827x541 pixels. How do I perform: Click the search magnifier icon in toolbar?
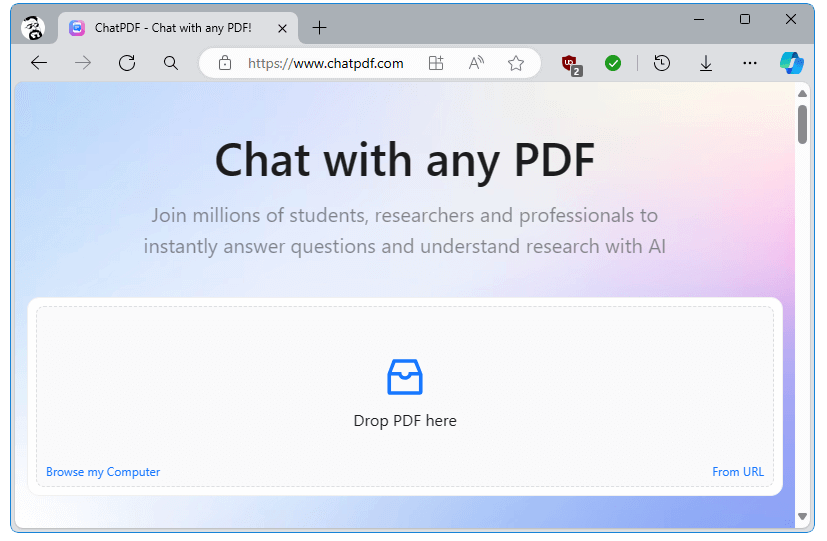pos(170,63)
